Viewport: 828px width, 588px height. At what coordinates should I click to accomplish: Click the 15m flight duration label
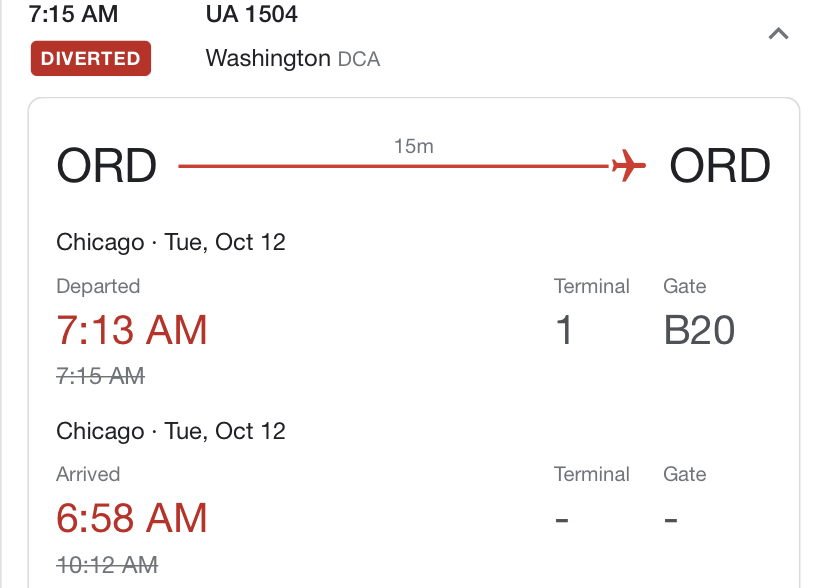414,146
